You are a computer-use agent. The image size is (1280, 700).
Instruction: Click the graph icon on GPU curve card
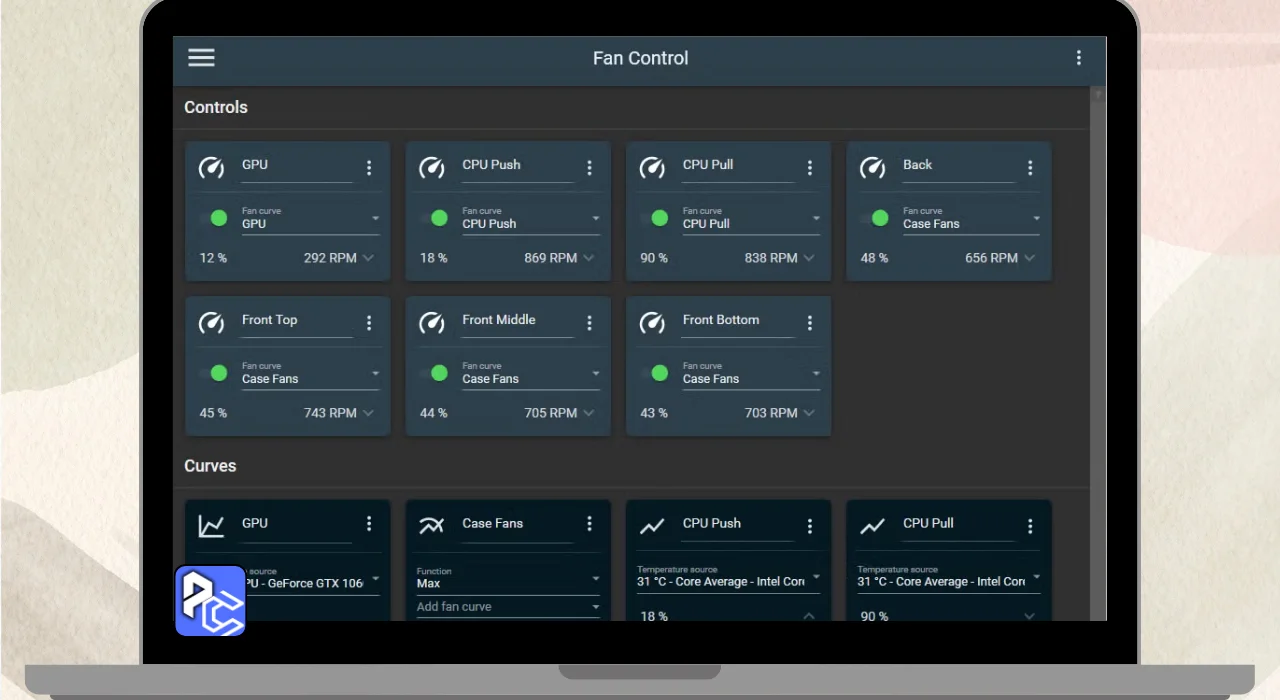pos(211,525)
